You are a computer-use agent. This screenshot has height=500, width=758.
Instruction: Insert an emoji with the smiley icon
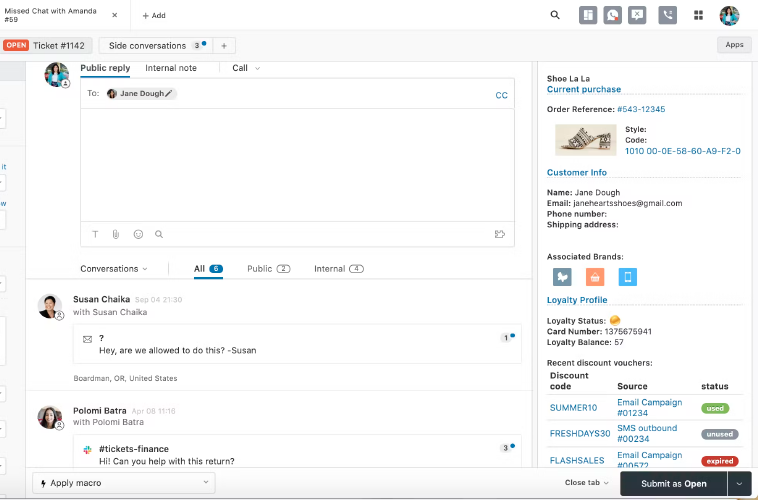[138, 234]
